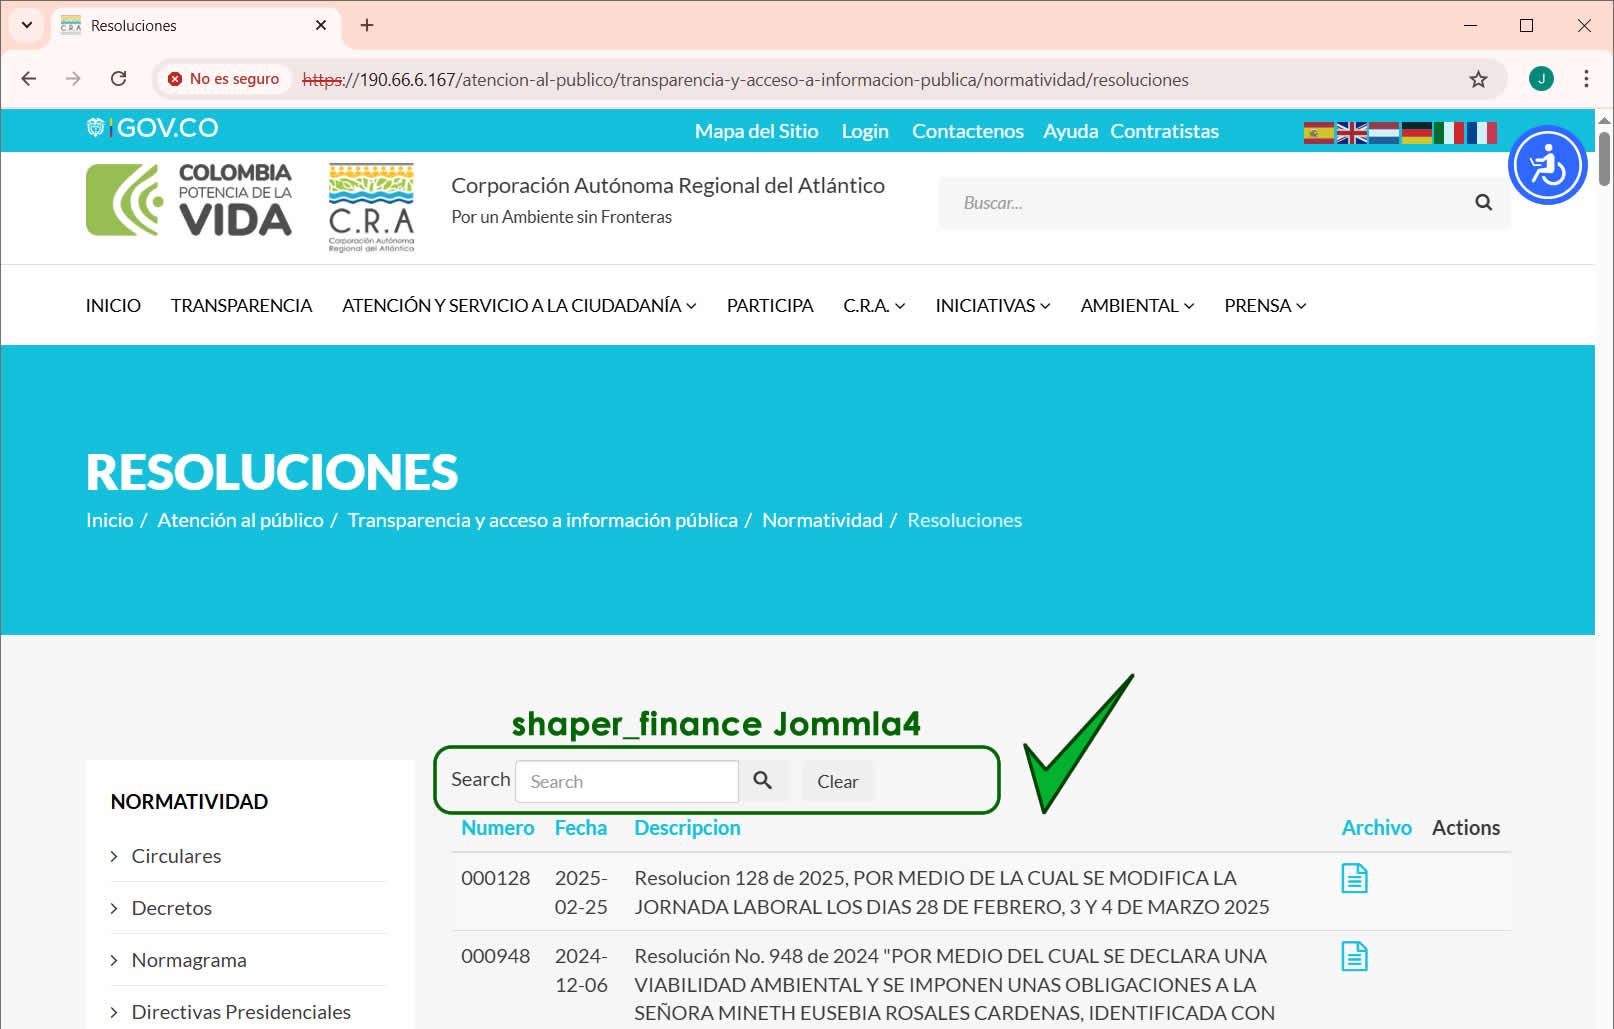The width and height of the screenshot is (1614, 1029).
Task: Select the Spanish flag language icon
Action: click(x=1317, y=132)
